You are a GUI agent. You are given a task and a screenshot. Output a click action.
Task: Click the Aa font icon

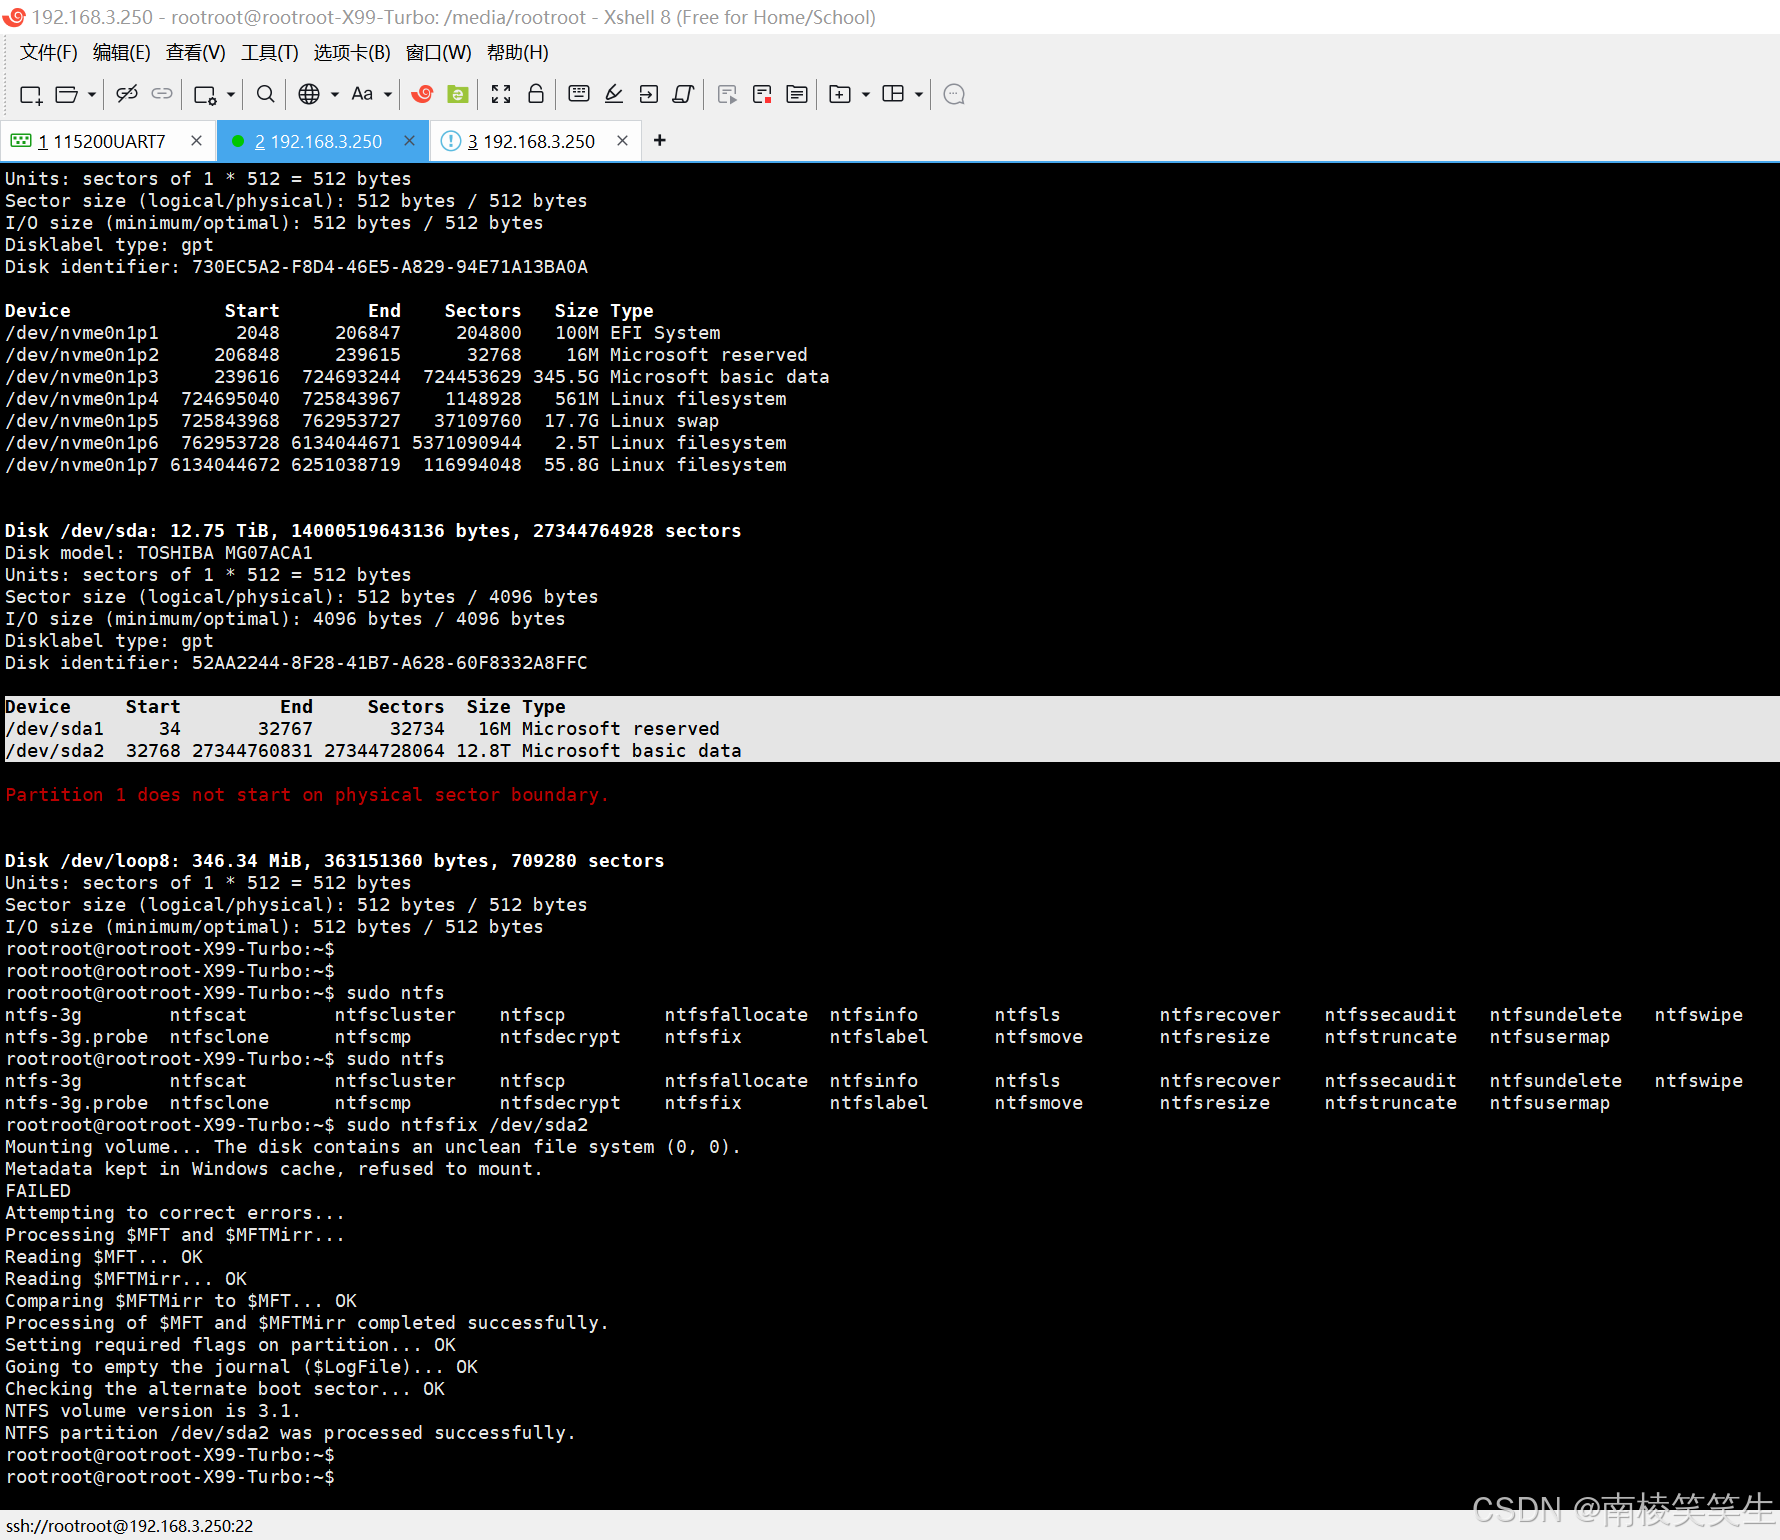(x=362, y=94)
